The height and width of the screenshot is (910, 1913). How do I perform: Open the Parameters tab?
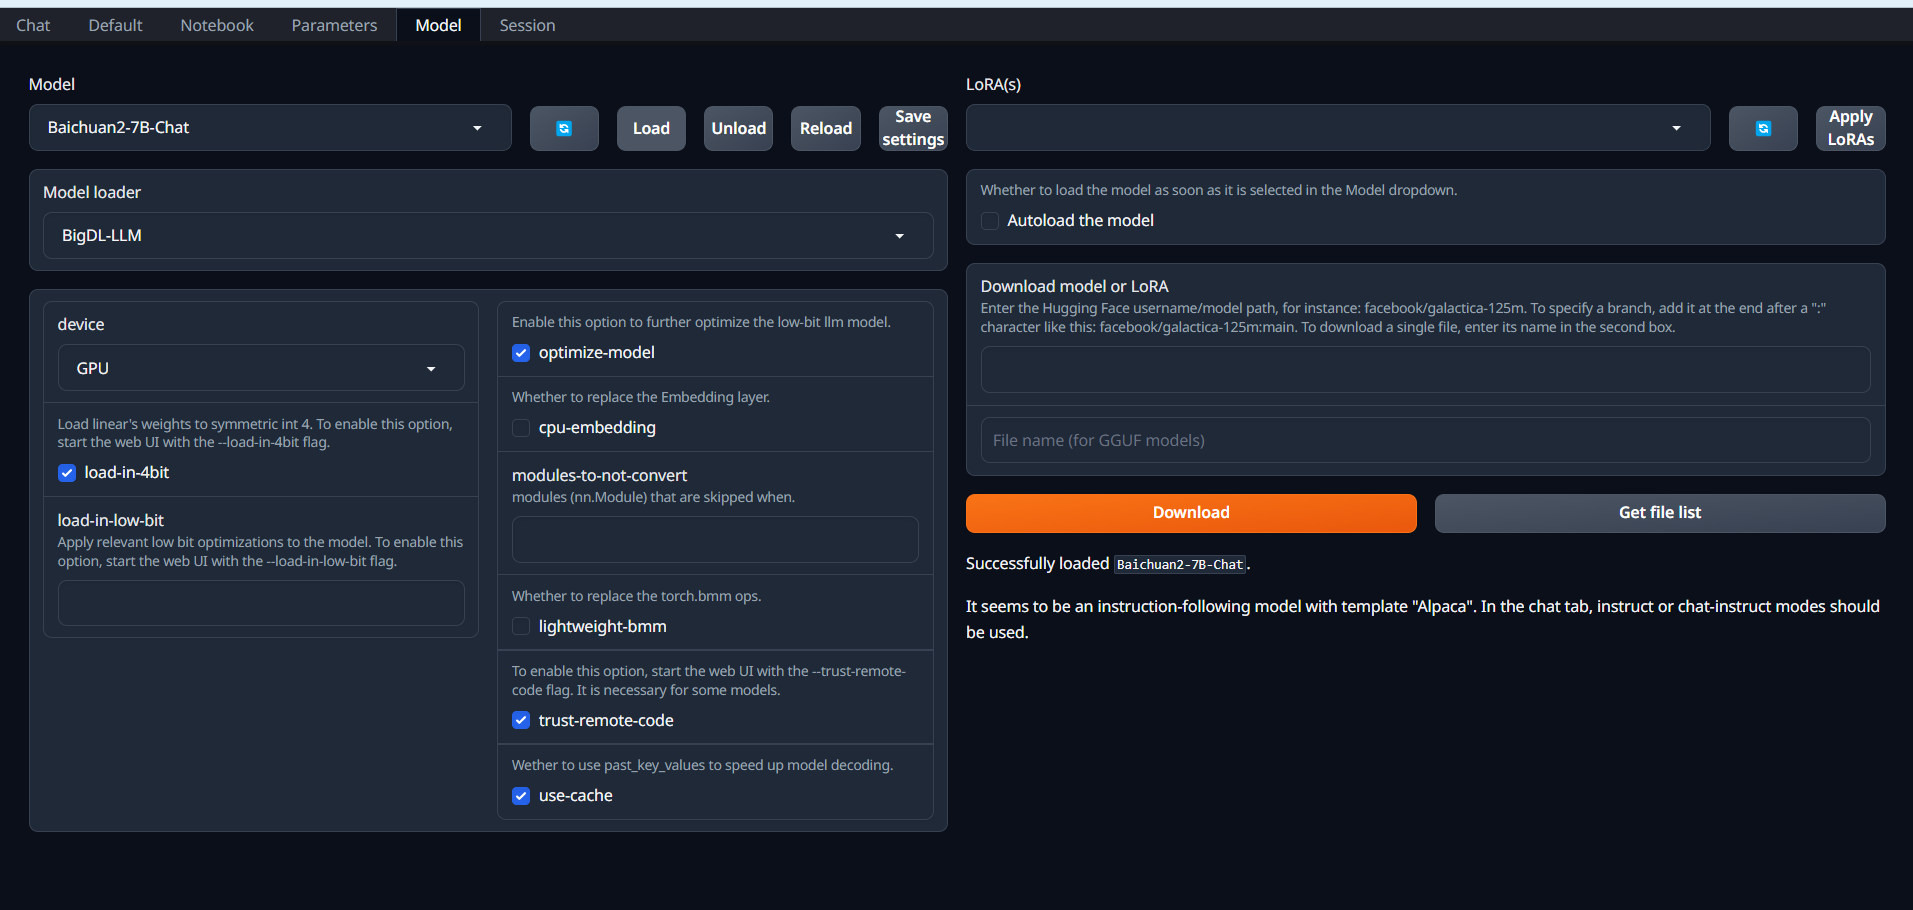pos(334,25)
